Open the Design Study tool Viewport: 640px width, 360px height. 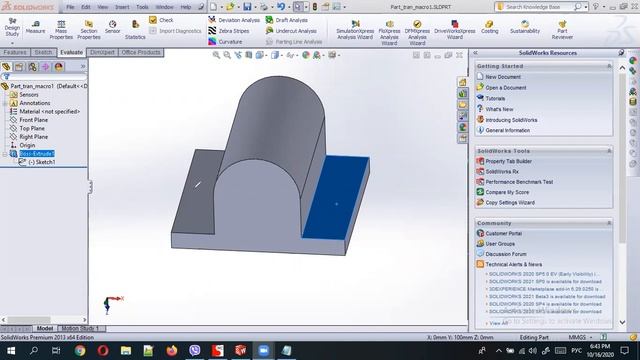coord(12,27)
